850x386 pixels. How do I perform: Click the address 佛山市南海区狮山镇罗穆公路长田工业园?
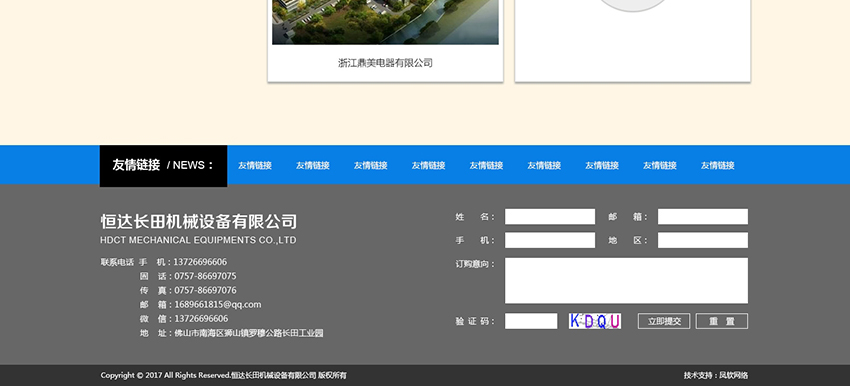pos(248,333)
